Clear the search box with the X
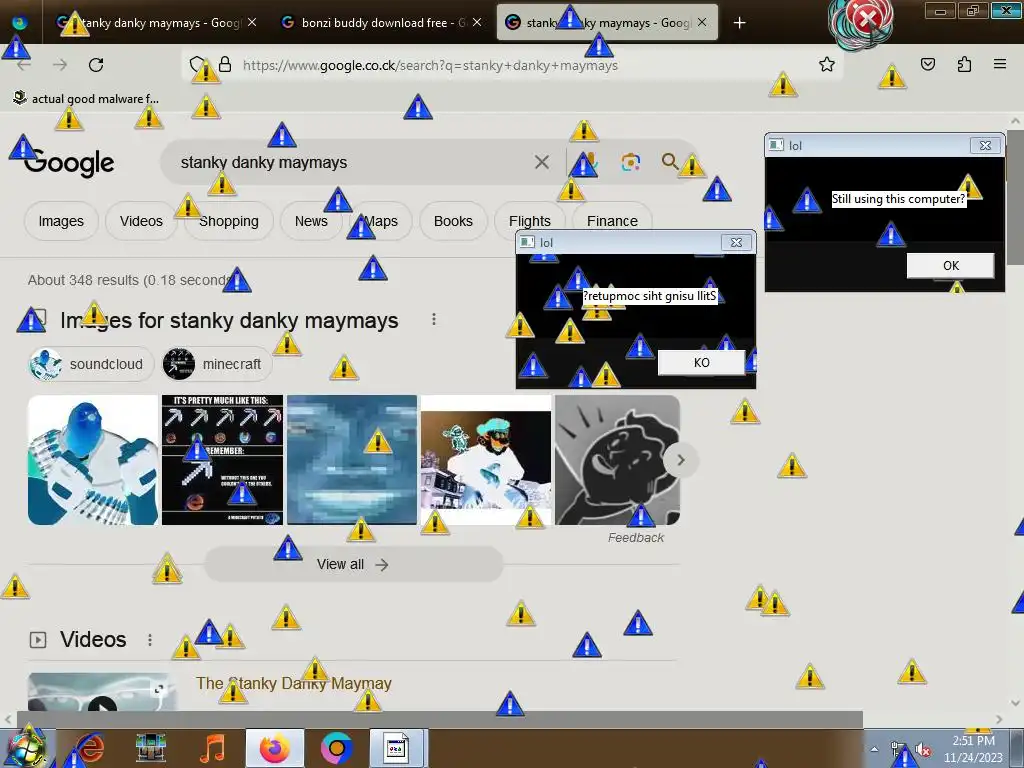The height and width of the screenshot is (768, 1024). click(x=541, y=162)
